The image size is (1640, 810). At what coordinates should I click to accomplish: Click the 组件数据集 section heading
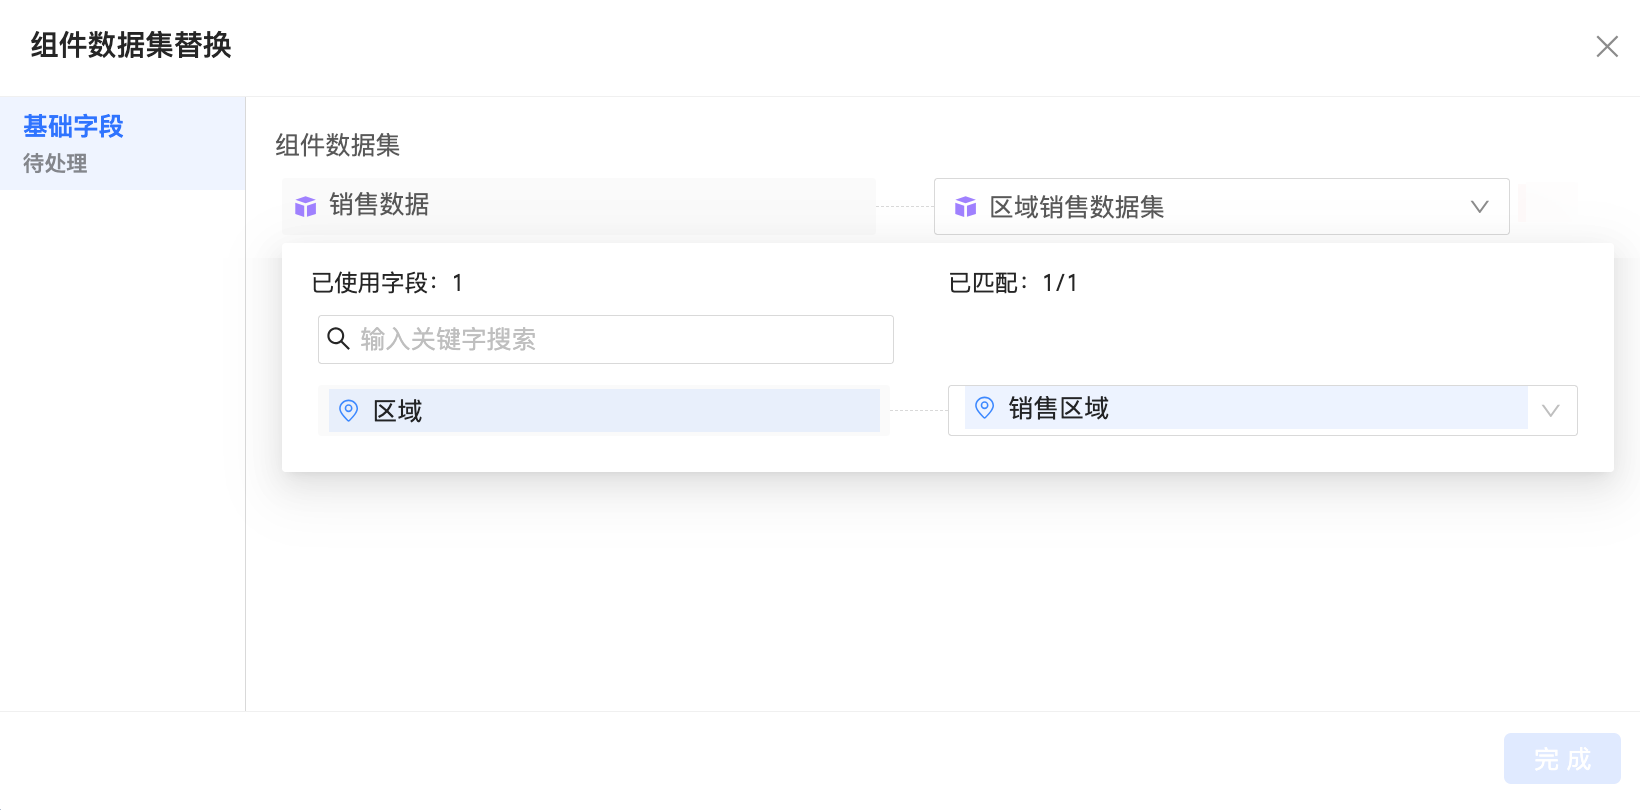coord(338,146)
